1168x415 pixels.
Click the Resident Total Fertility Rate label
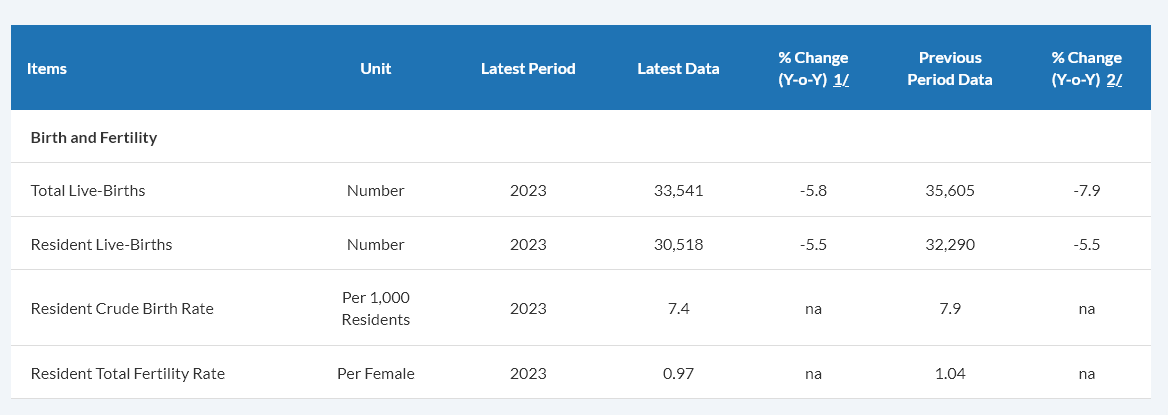128,373
